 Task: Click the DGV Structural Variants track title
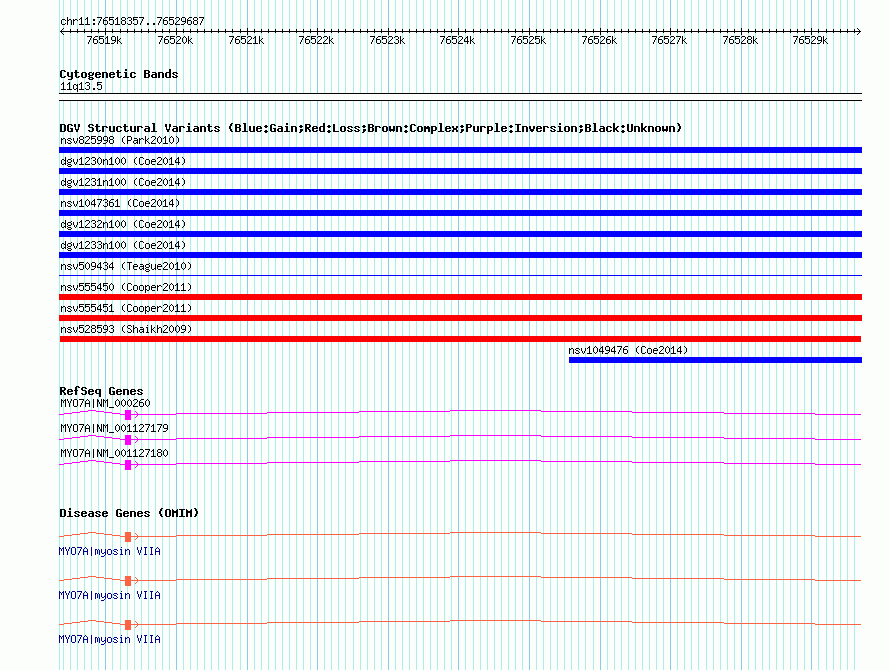(x=371, y=128)
